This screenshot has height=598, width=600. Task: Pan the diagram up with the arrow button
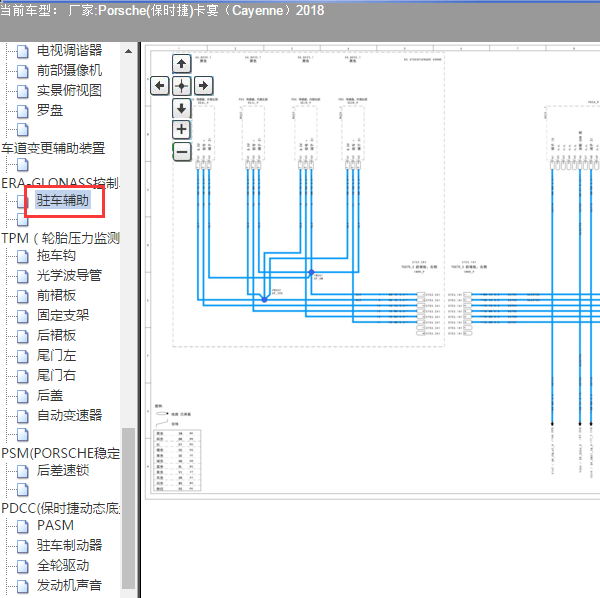click(x=181, y=64)
